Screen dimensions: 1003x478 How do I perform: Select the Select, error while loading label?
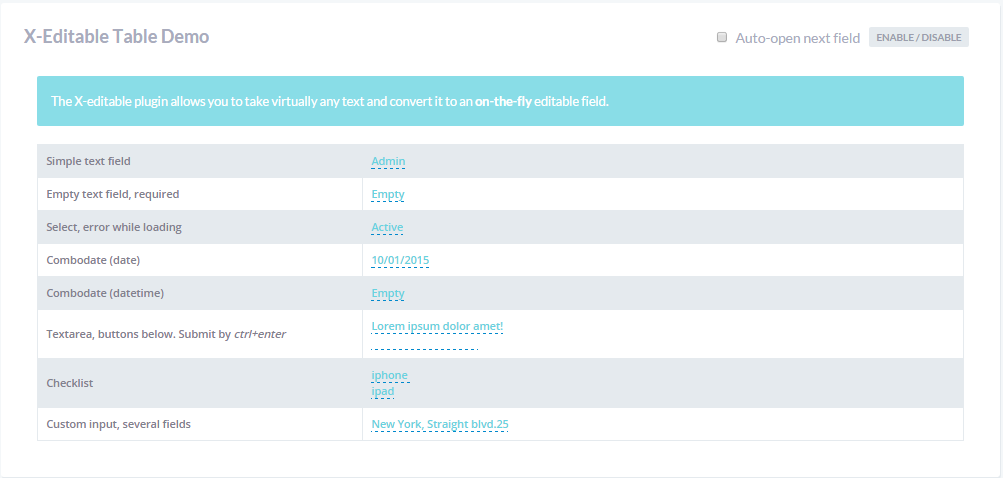point(114,227)
